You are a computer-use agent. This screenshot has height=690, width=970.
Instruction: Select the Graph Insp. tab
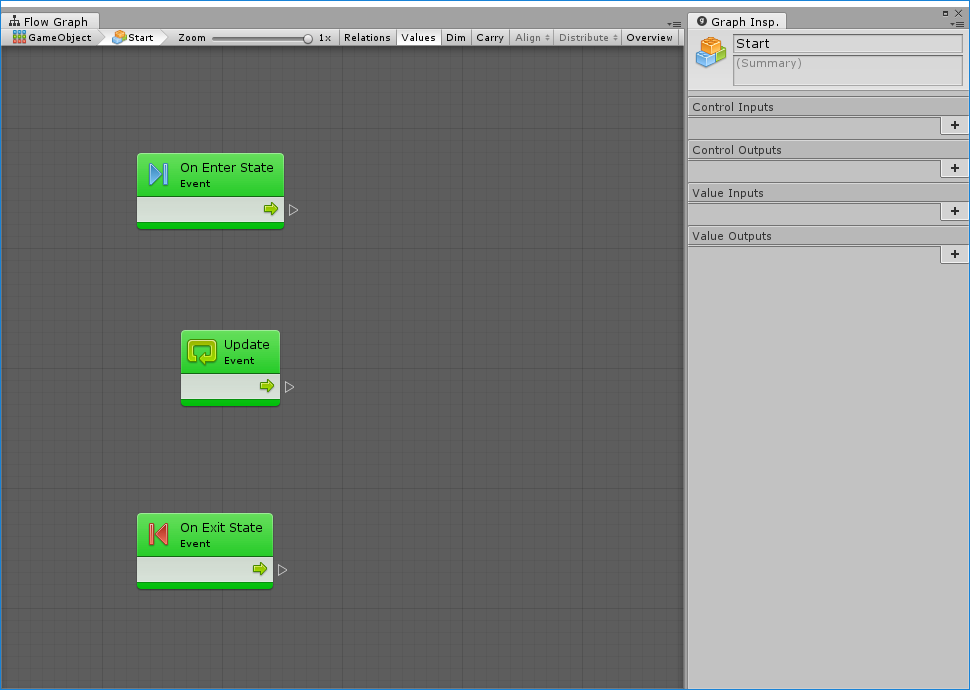click(x=738, y=22)
